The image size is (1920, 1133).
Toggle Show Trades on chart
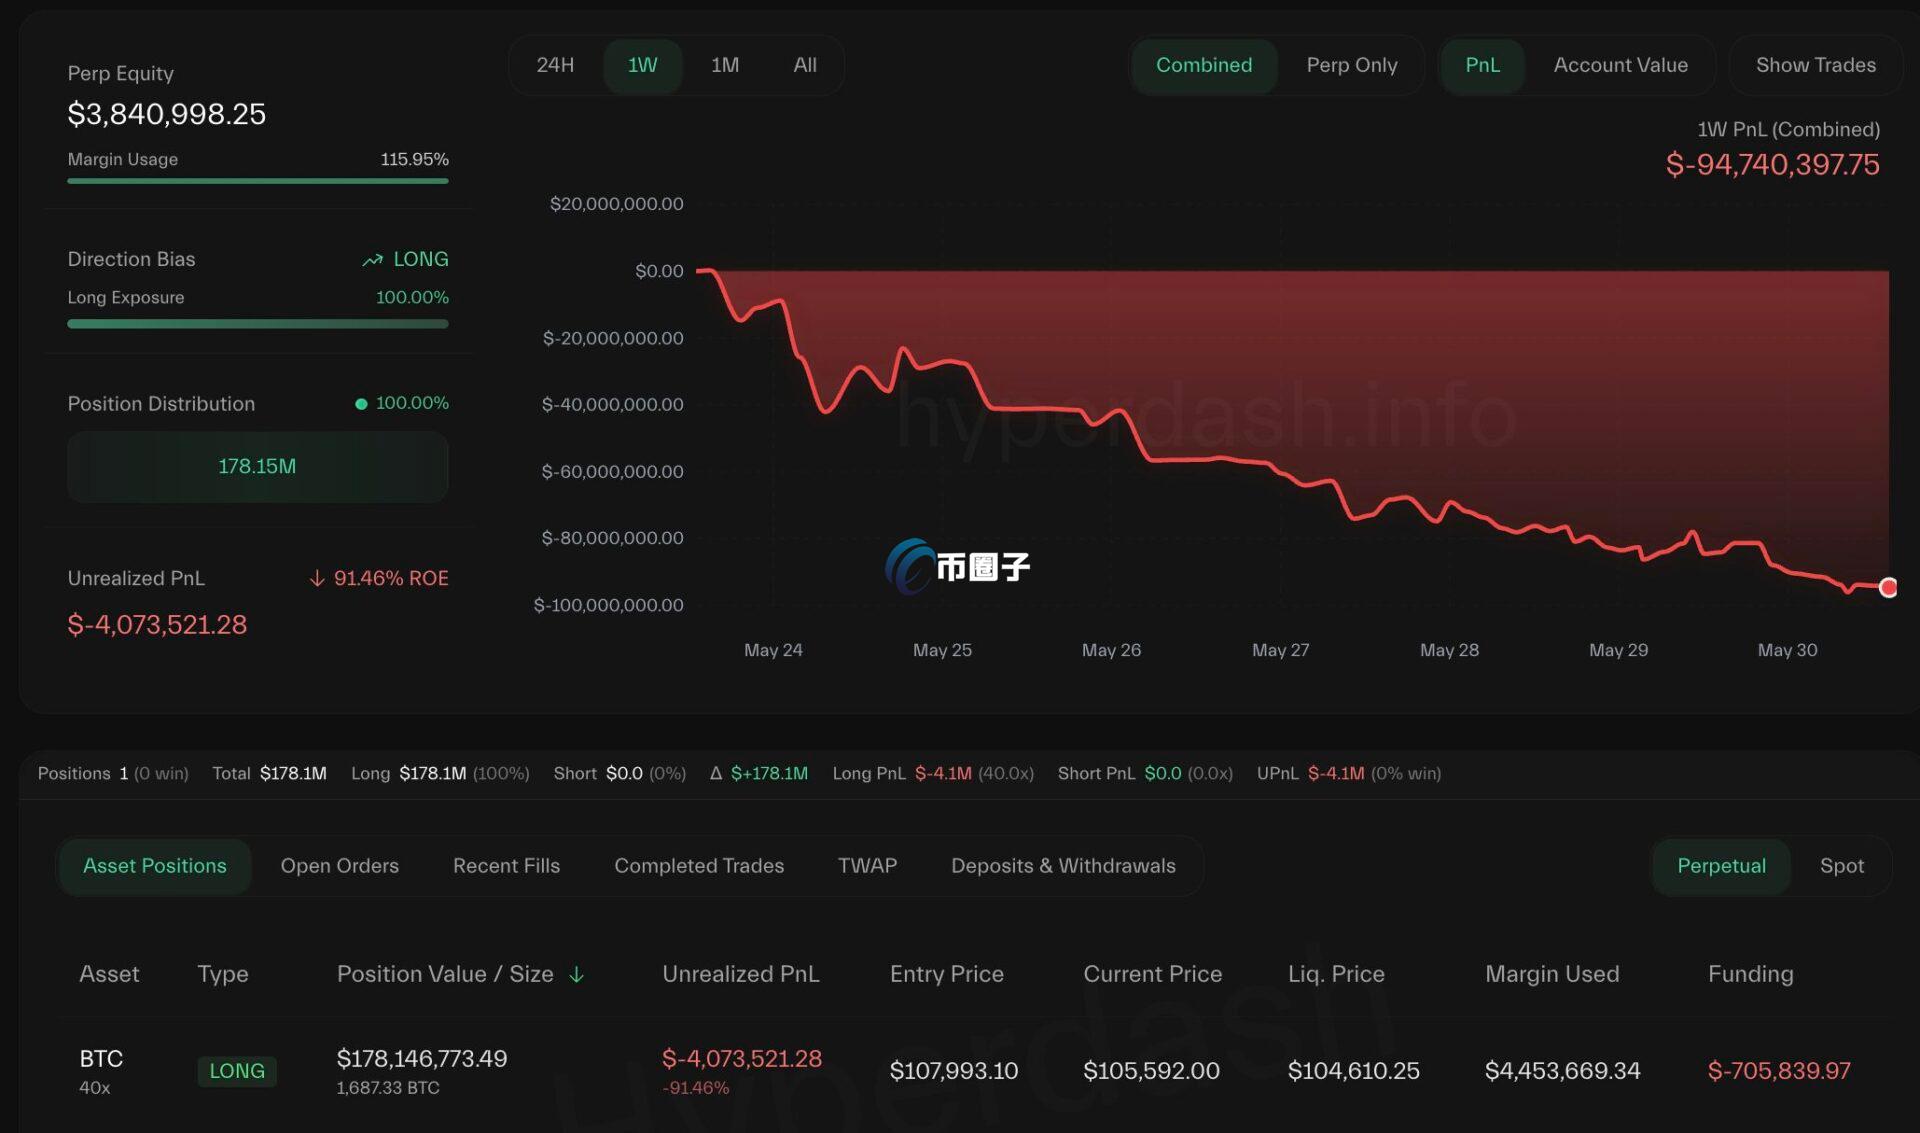[1815, 65]
